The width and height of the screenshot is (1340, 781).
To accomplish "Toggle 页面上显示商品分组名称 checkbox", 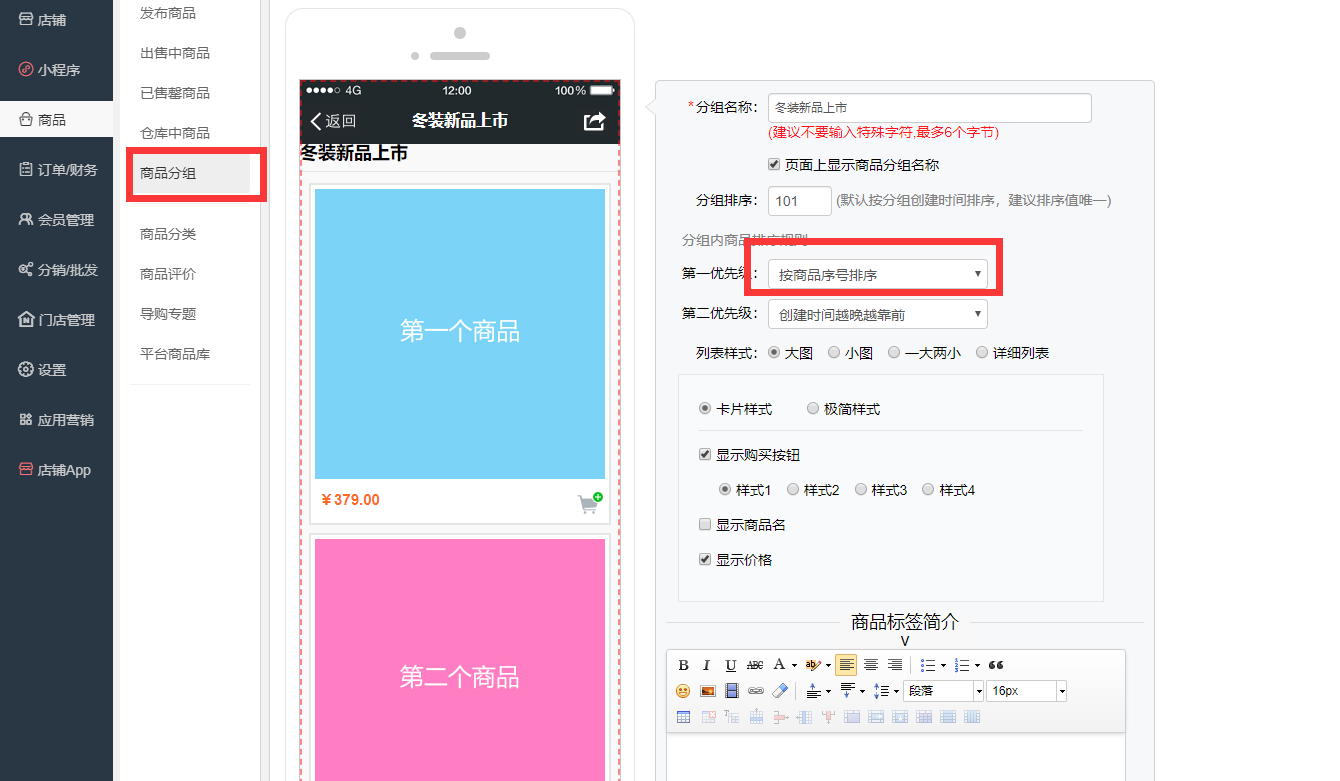I will 774,164.
